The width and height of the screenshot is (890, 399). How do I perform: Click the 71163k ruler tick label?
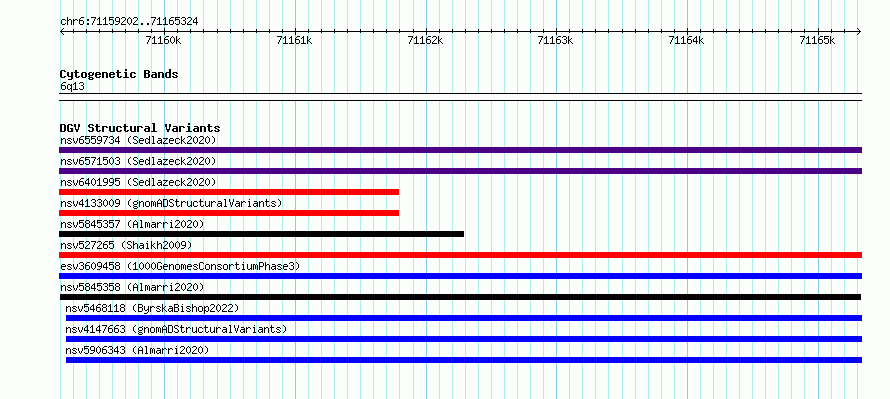556,40
